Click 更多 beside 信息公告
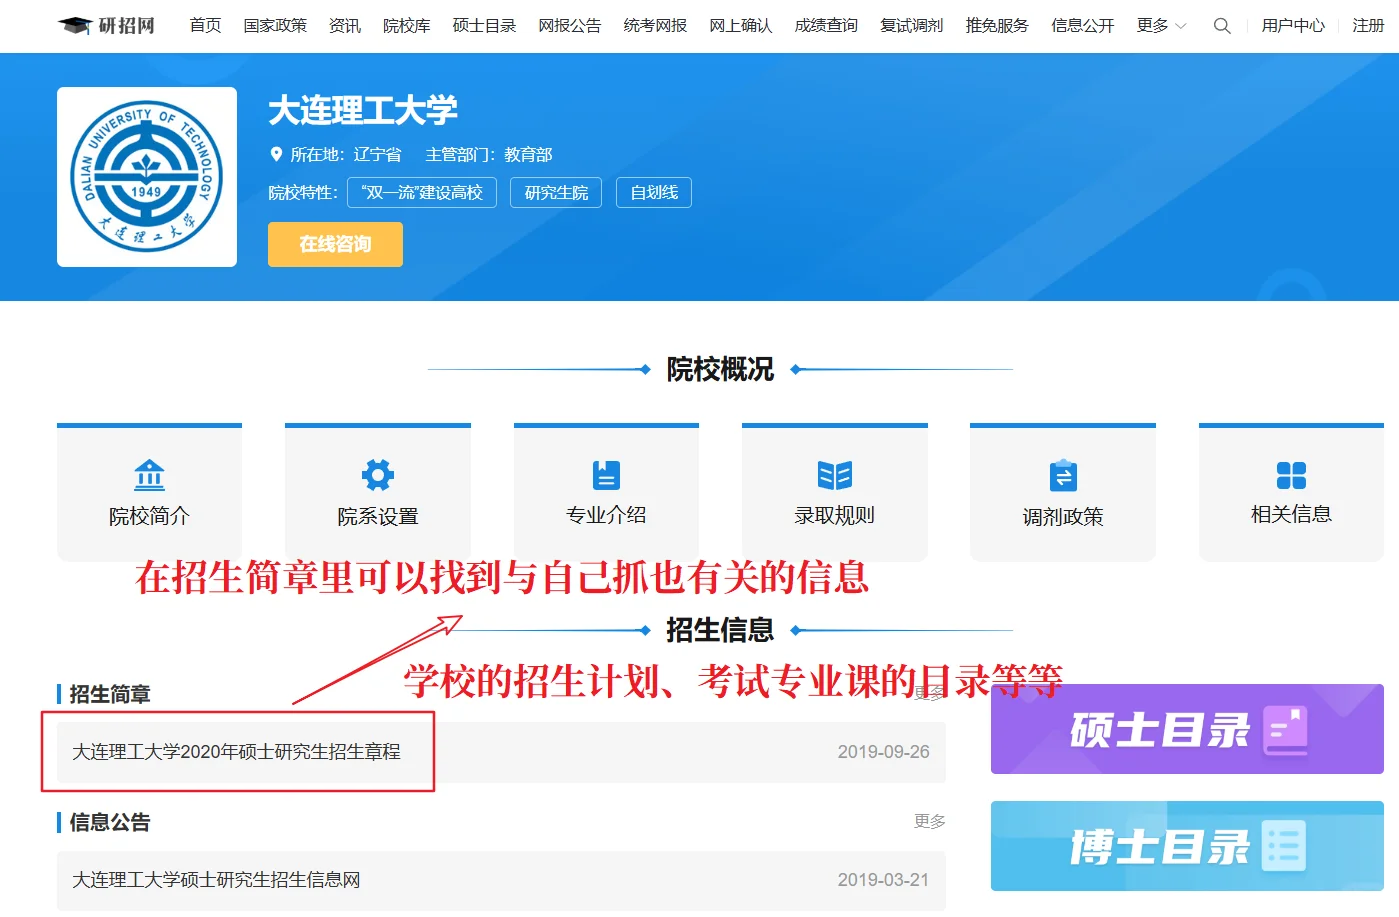This screenshot has height=917, width=1399. [929, 821]
